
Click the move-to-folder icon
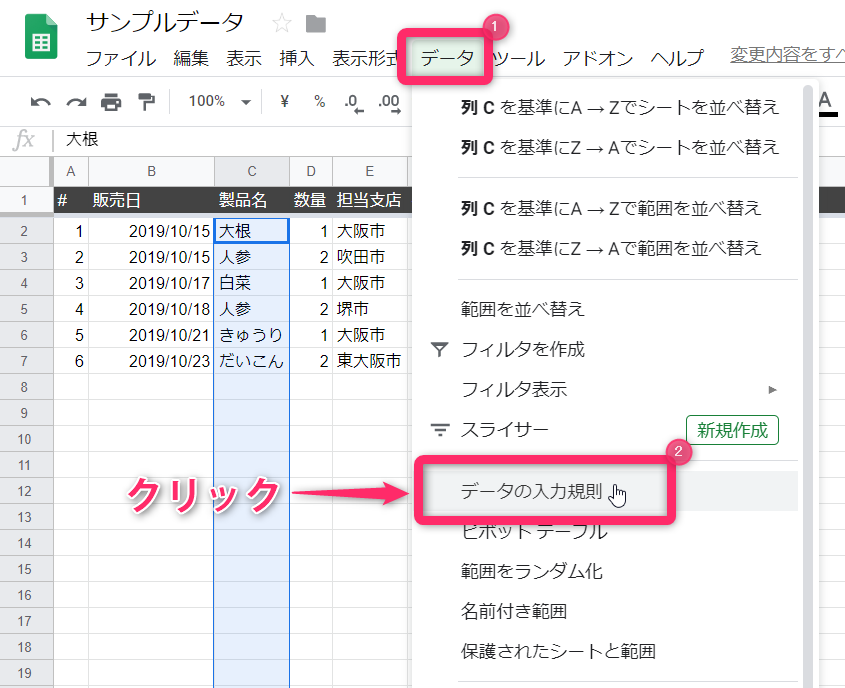pyautogui.click(x=316, y=24)
